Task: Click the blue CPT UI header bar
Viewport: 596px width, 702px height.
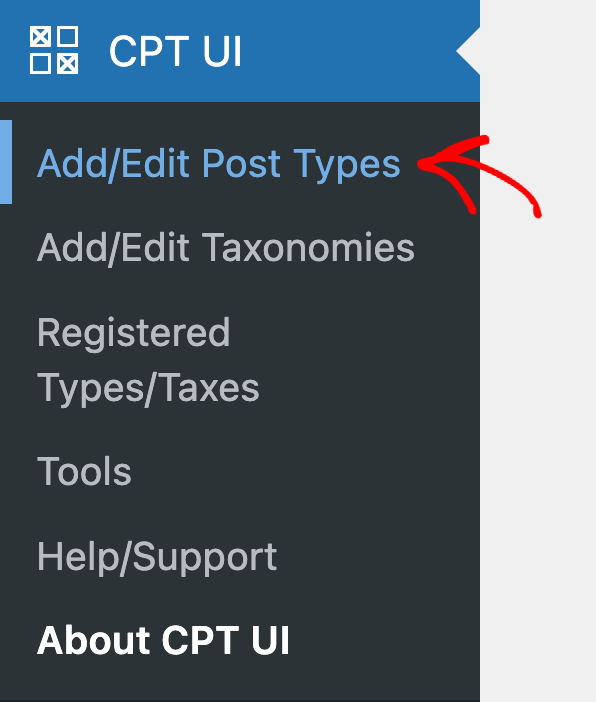Action: tap(240, 51)
